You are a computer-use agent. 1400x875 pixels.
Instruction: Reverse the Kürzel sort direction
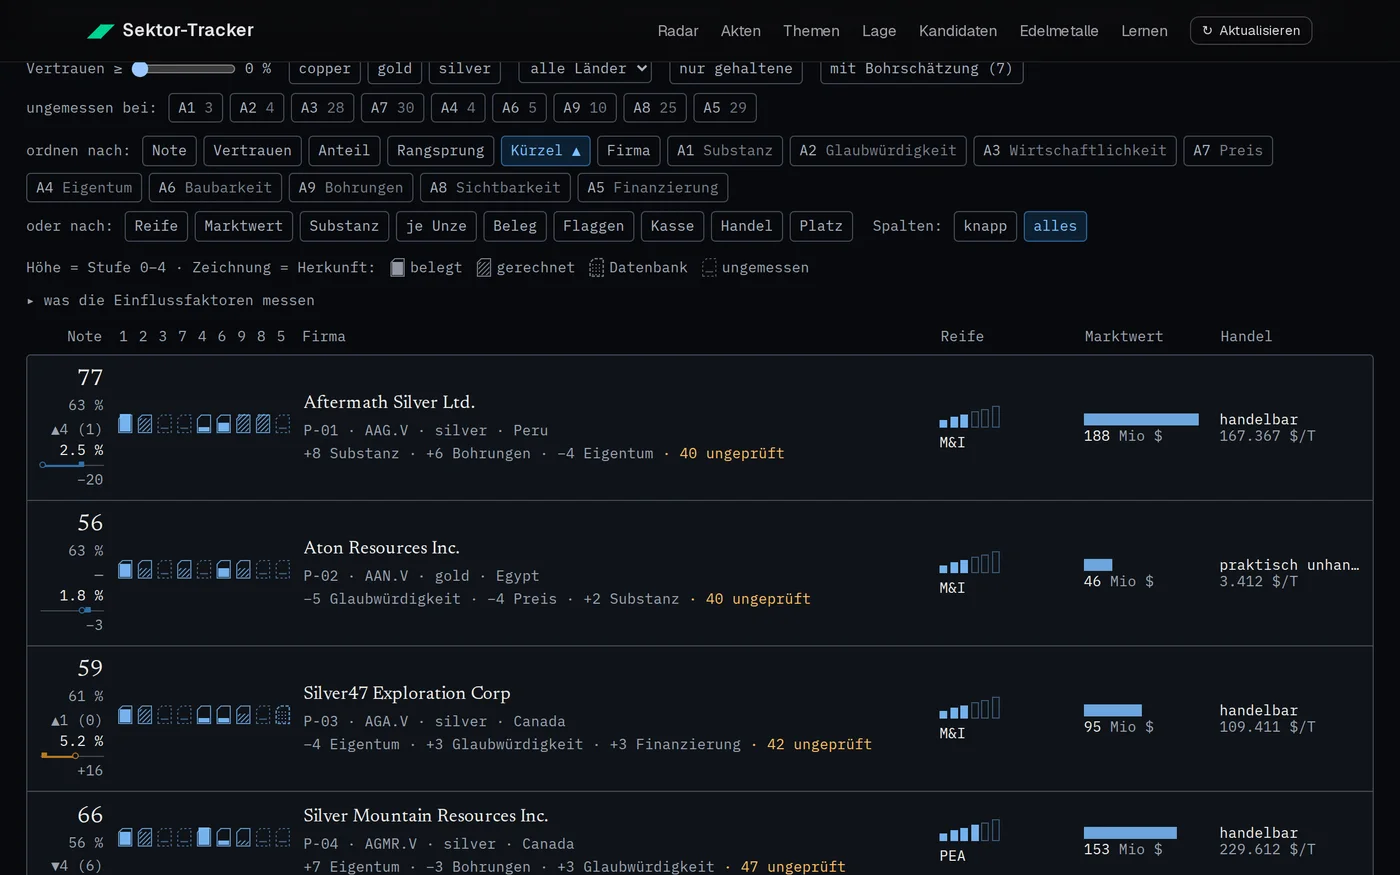[x=545, y=151]
